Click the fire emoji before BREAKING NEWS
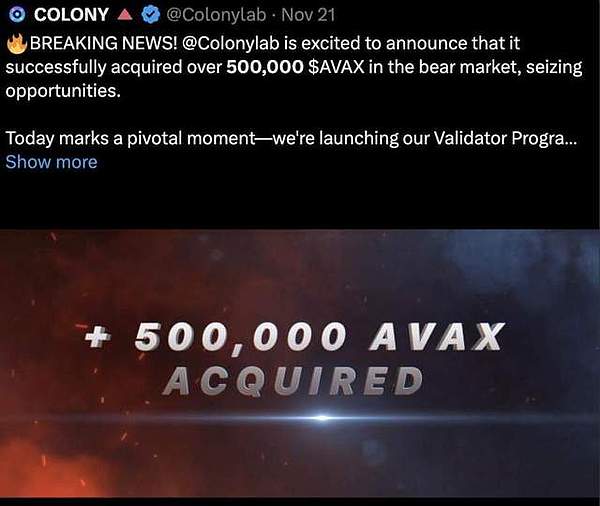 [16, 46]
